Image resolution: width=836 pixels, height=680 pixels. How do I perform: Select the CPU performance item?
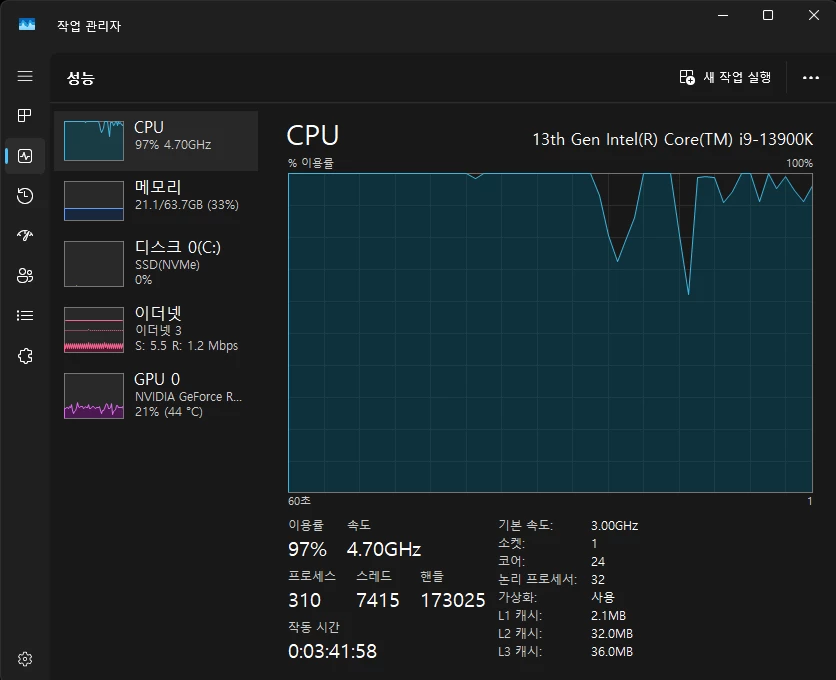tap(156, 141)
